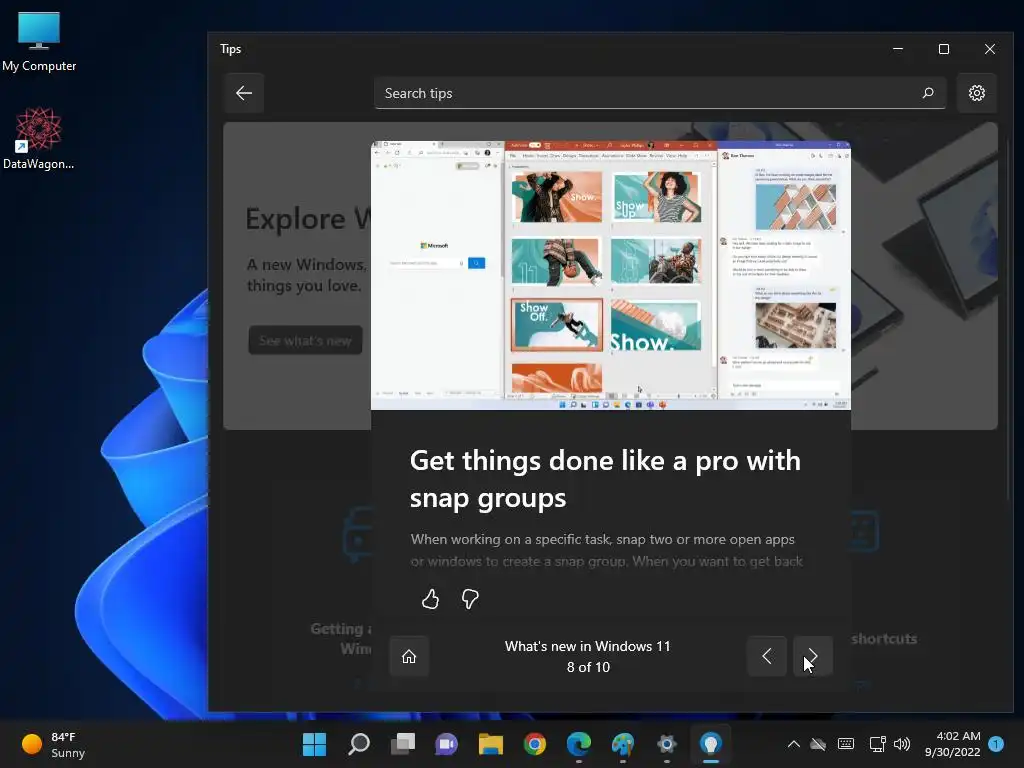
Task: Click the snap groups screenshot image
Action: 611,275
